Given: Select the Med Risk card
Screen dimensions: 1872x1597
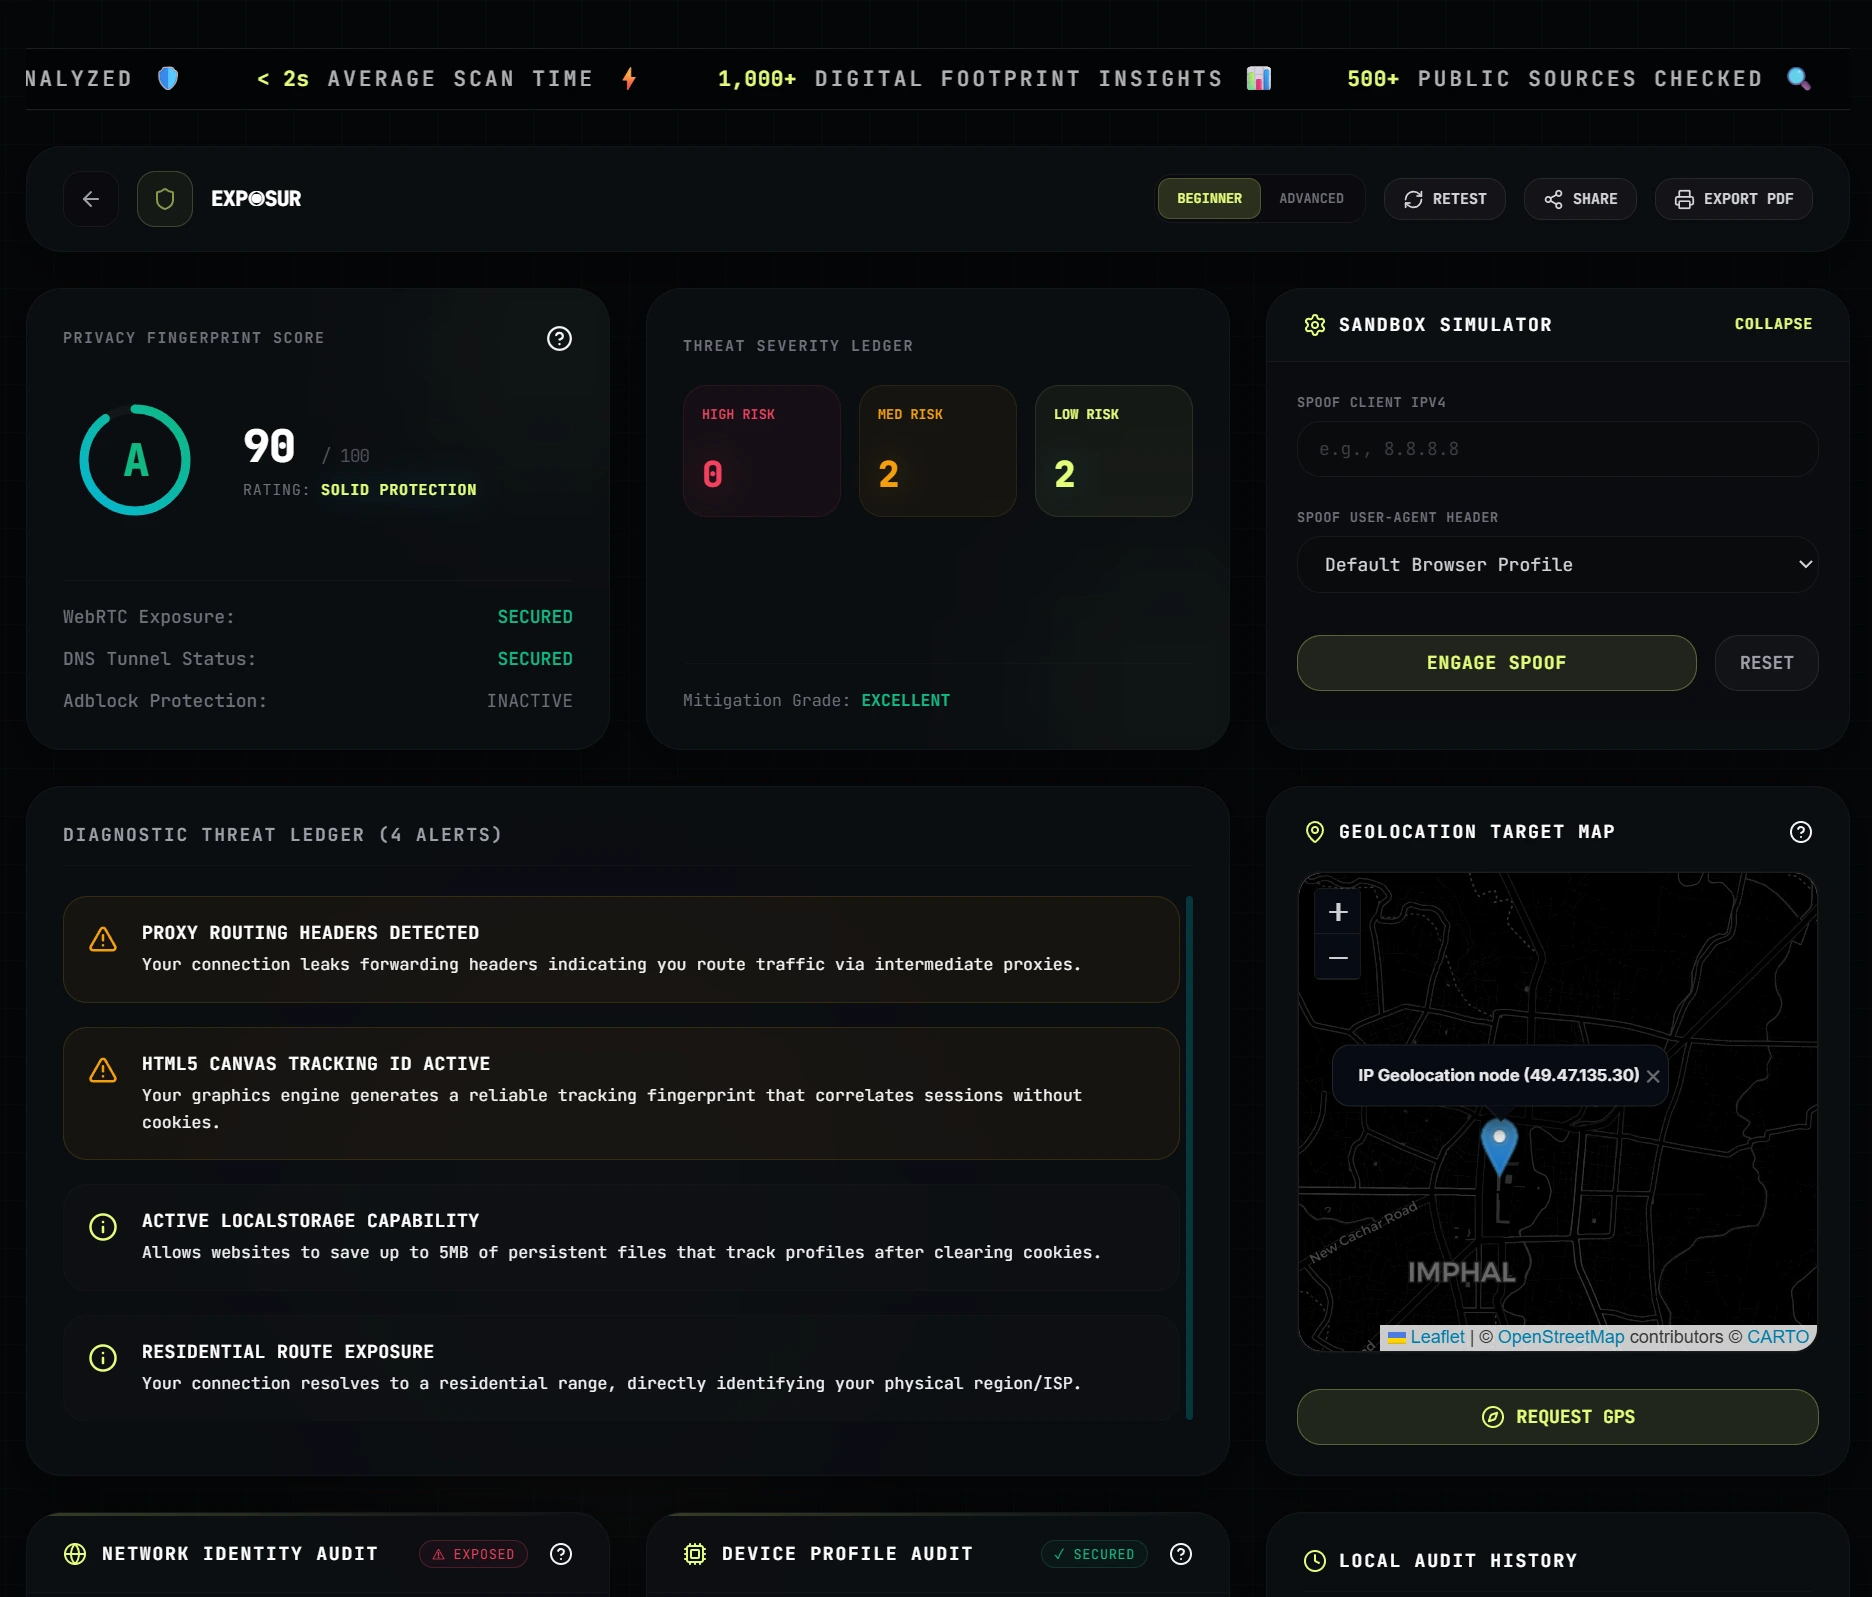Looking at the screenshot, I should click(938, 451).
